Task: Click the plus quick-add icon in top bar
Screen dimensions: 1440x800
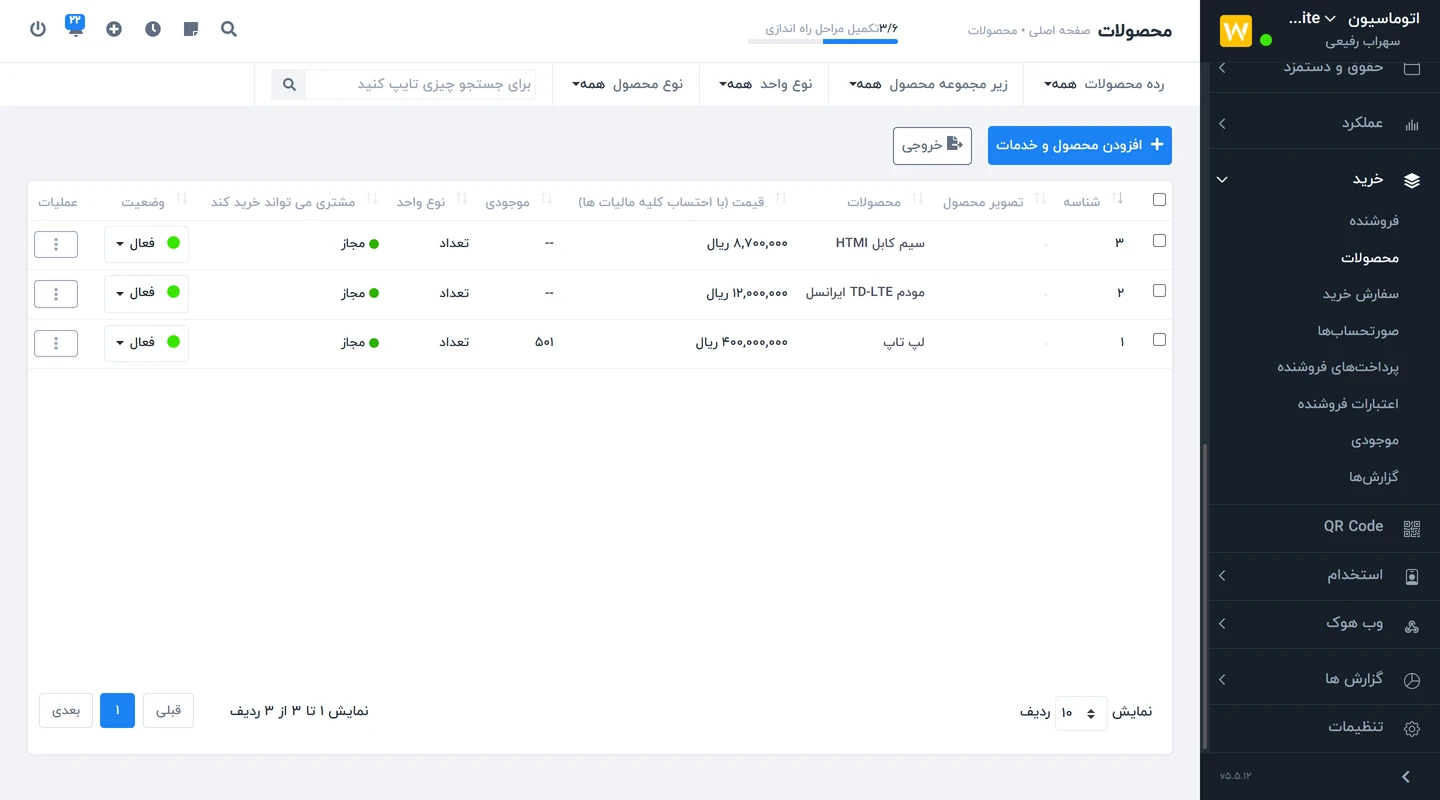Action: [x=114, y=29]
